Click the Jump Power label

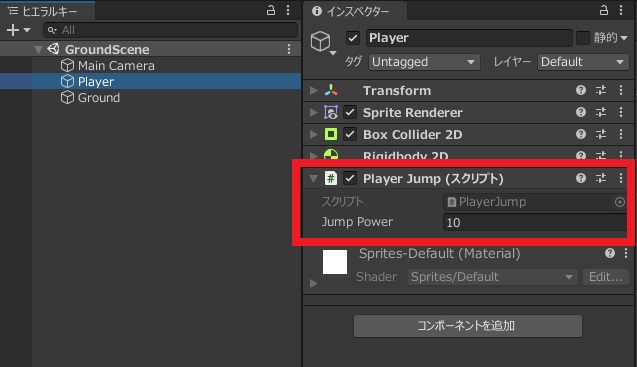coord(358,222)
